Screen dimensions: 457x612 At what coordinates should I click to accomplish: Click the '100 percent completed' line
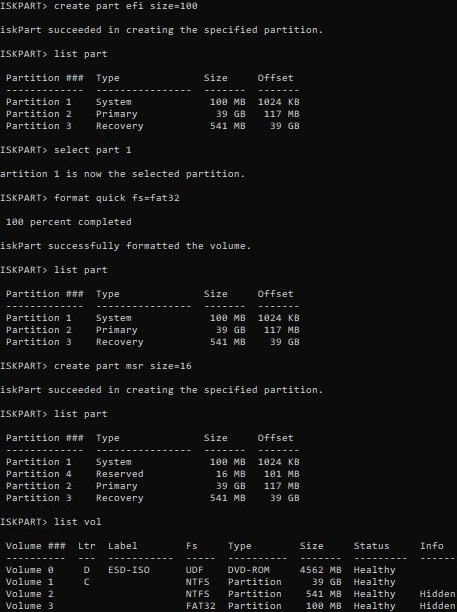tap(69, 222)
